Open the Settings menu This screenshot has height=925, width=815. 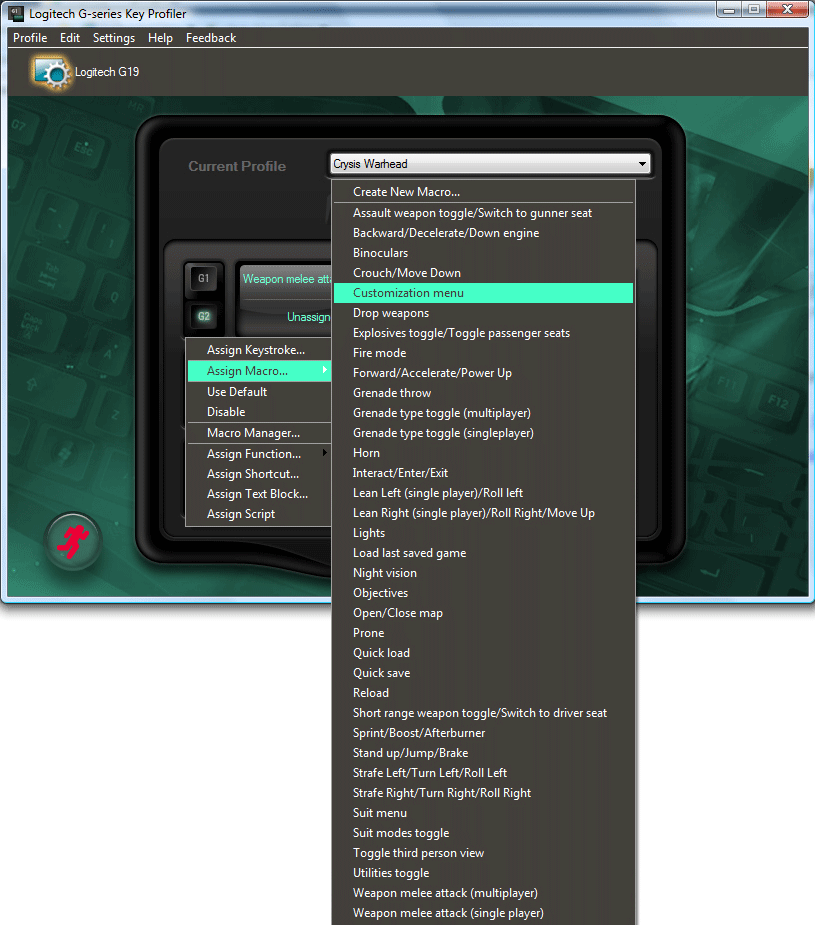pyautogui.click(x=114, y=38)
